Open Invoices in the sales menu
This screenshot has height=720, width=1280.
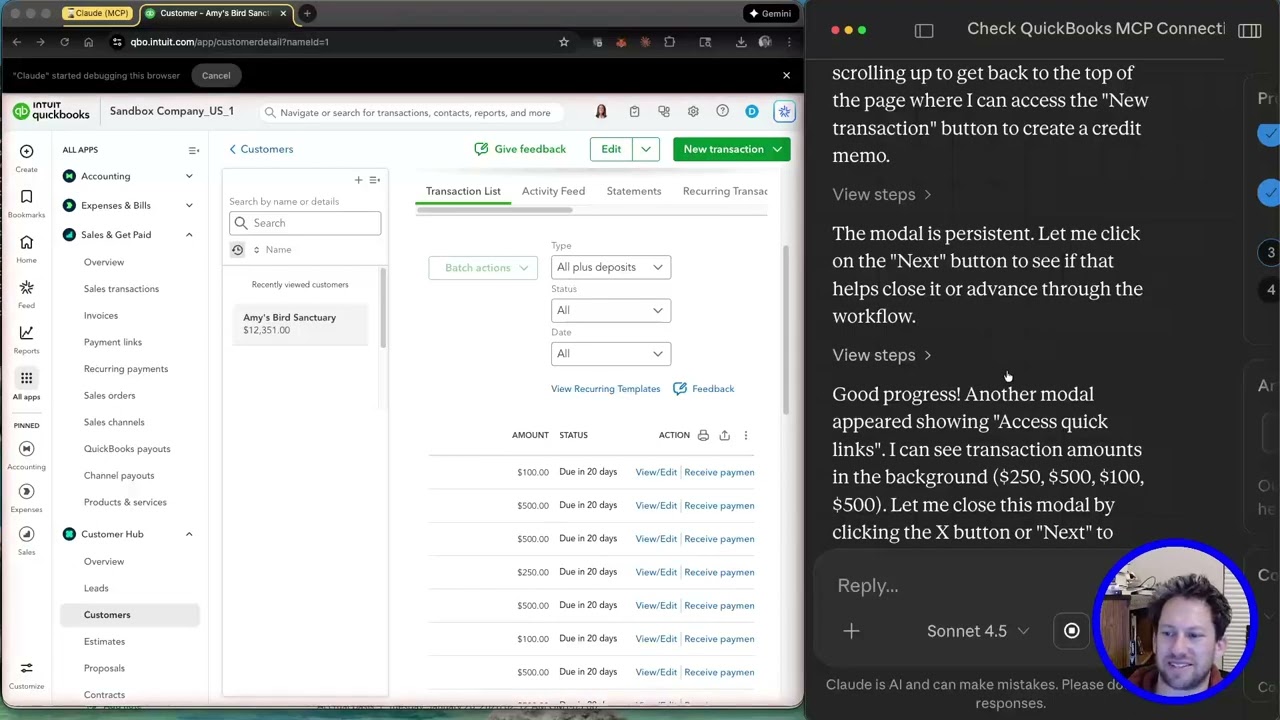(101, 315)
